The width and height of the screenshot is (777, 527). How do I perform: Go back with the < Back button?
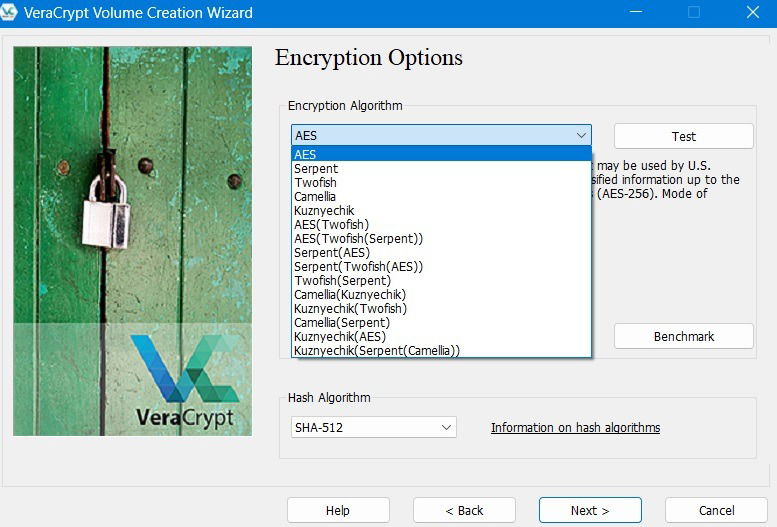coord(464,510)
